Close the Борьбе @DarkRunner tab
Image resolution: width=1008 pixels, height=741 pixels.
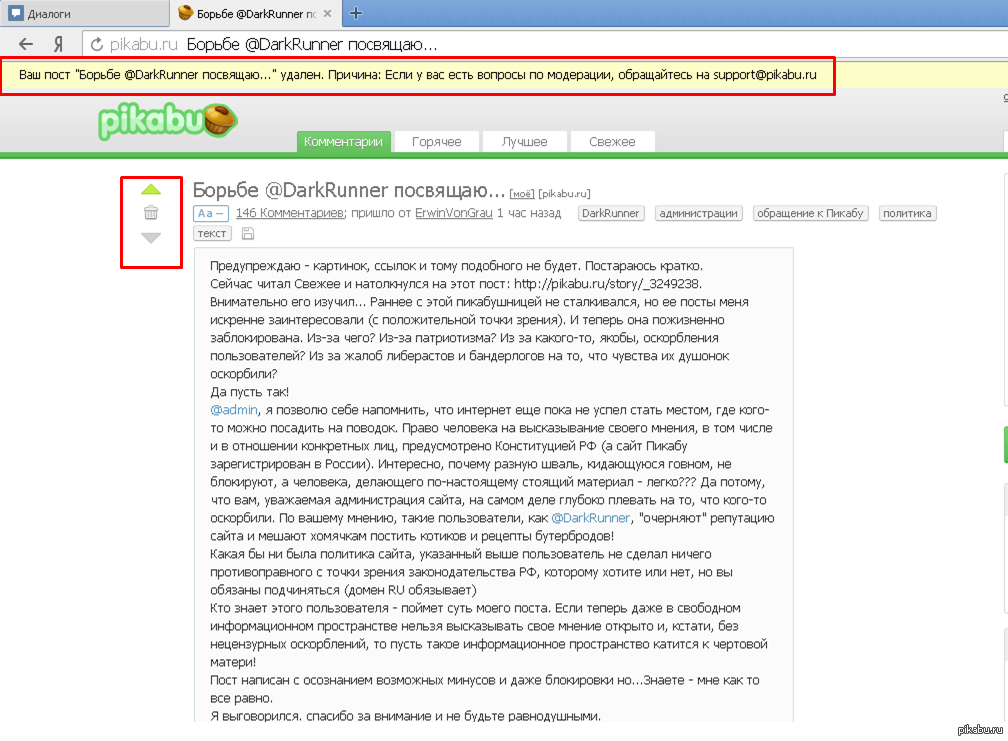327,13
